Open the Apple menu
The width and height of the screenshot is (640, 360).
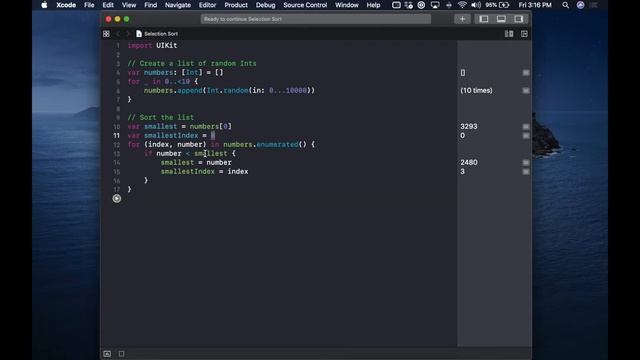pyautogui.click(x=44, y=5)
